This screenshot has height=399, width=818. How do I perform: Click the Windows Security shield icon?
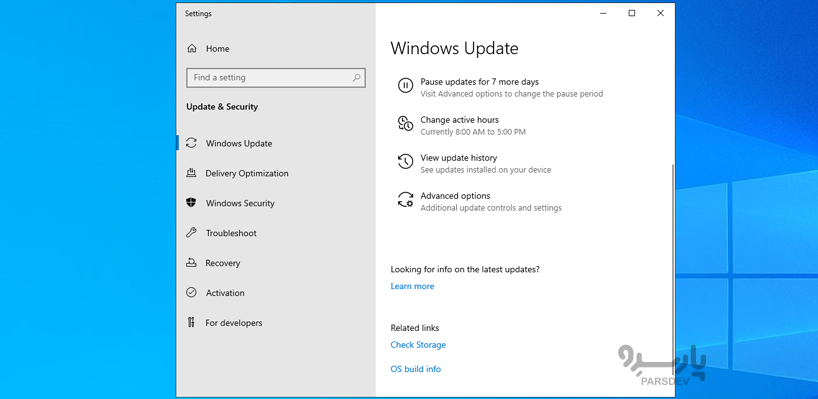point(191,203)
